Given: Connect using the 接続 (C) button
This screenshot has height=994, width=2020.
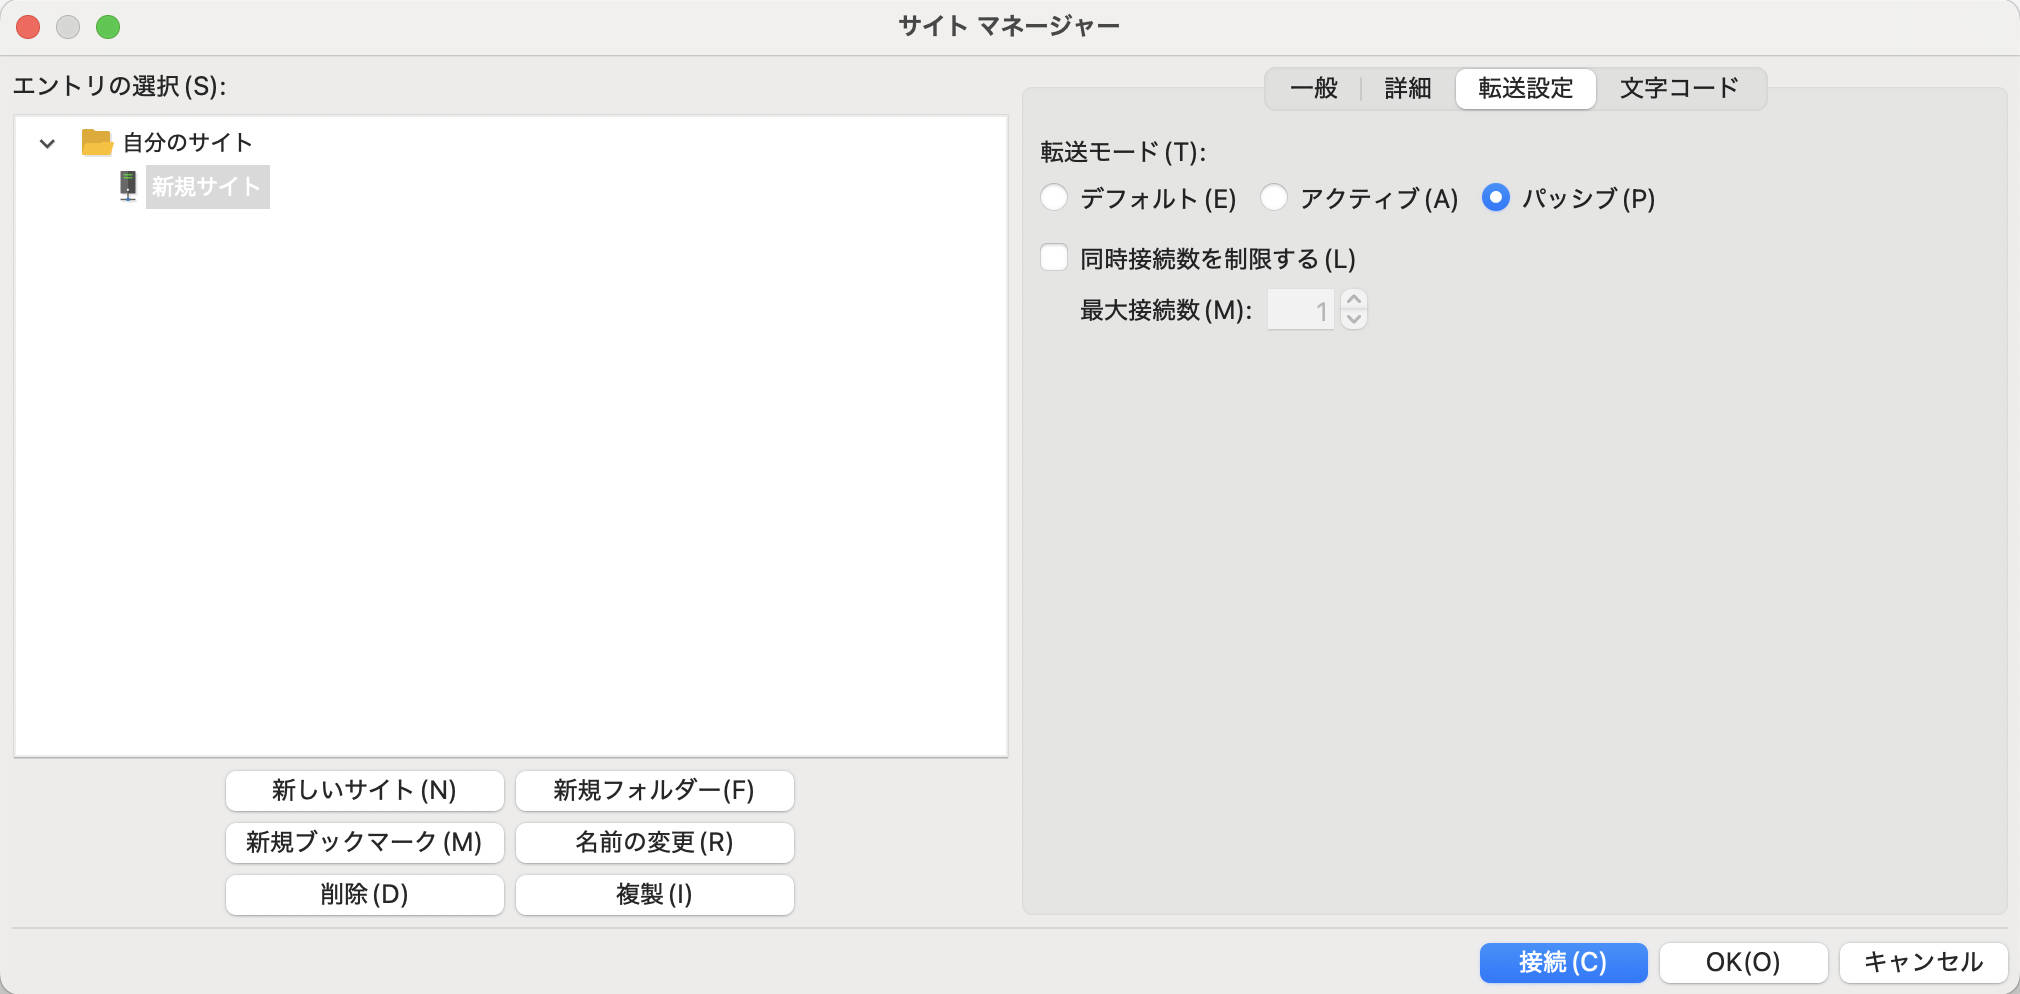Looking at the screenshot, I should coord(1562,962).
